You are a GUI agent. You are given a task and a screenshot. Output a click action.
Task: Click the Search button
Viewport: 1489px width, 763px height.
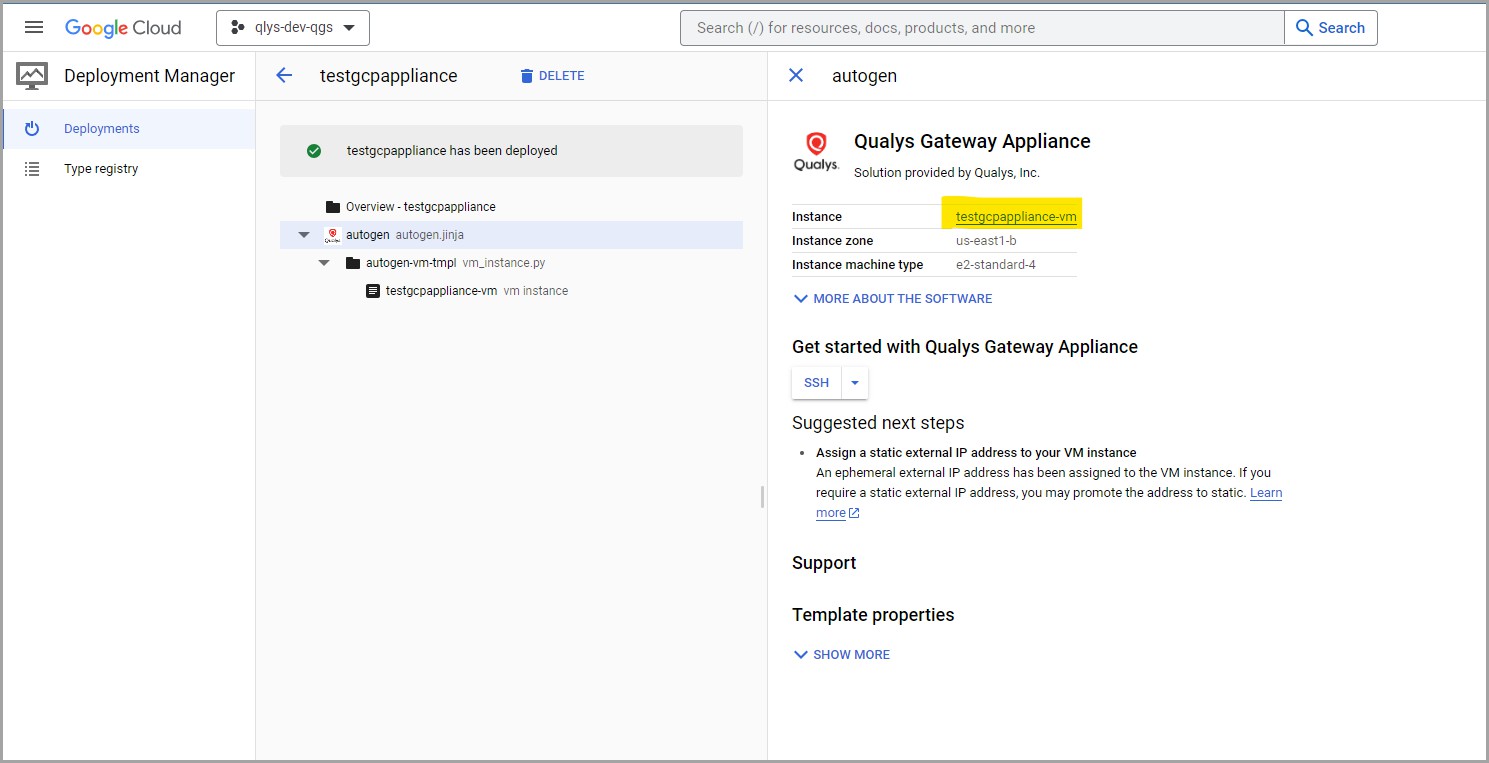[1330, 28]
